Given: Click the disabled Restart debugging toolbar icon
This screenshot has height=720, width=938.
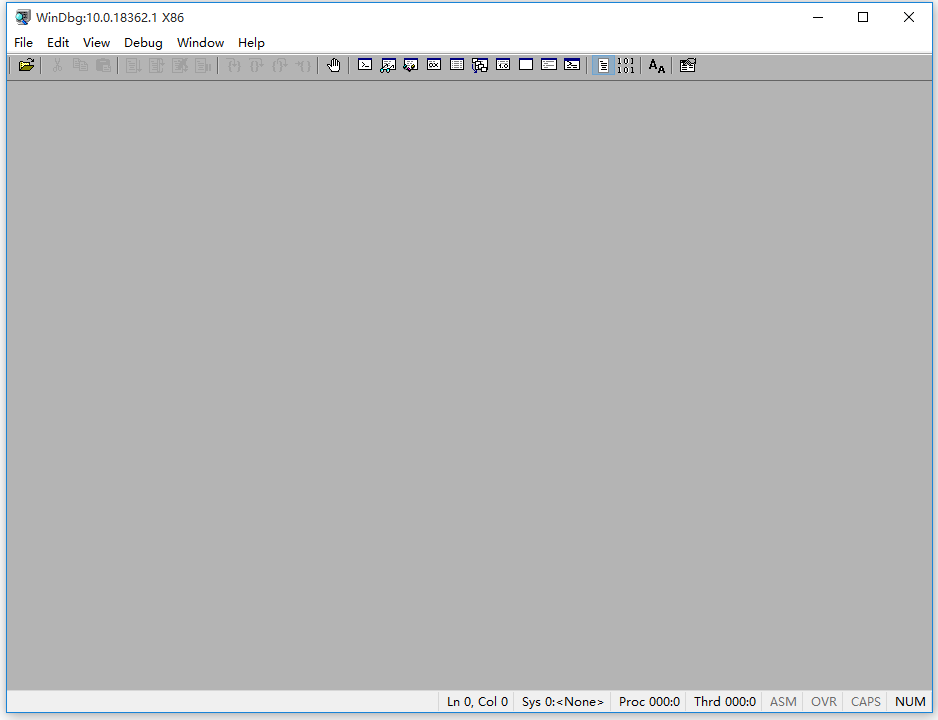Looking at the screenshot, I should [156, 65].
